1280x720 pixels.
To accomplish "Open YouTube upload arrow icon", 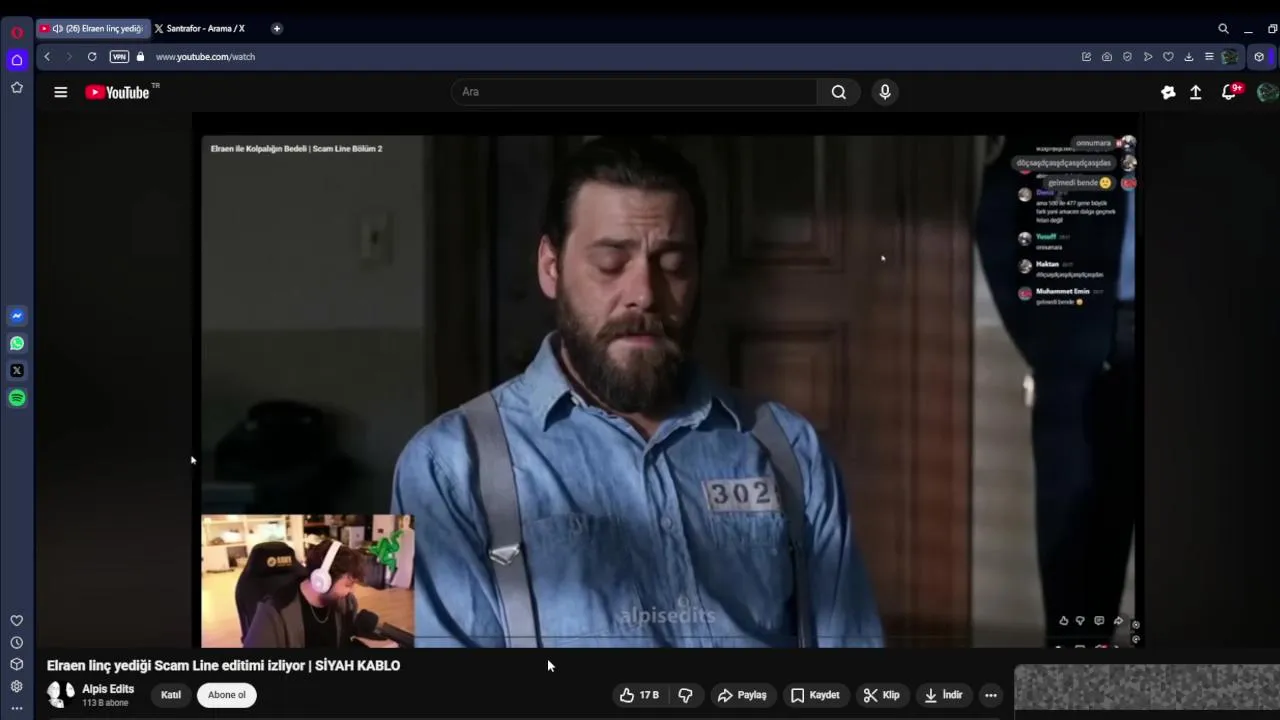I will (1196, 92).
